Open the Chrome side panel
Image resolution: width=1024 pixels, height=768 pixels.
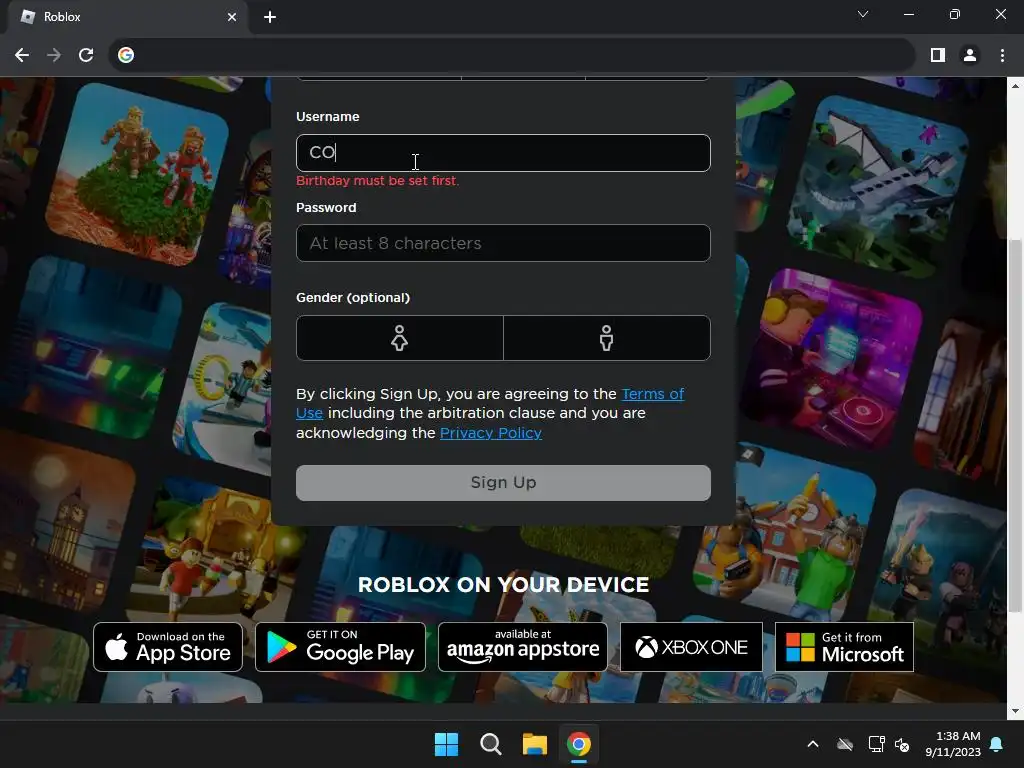click(x=938, y=56)
